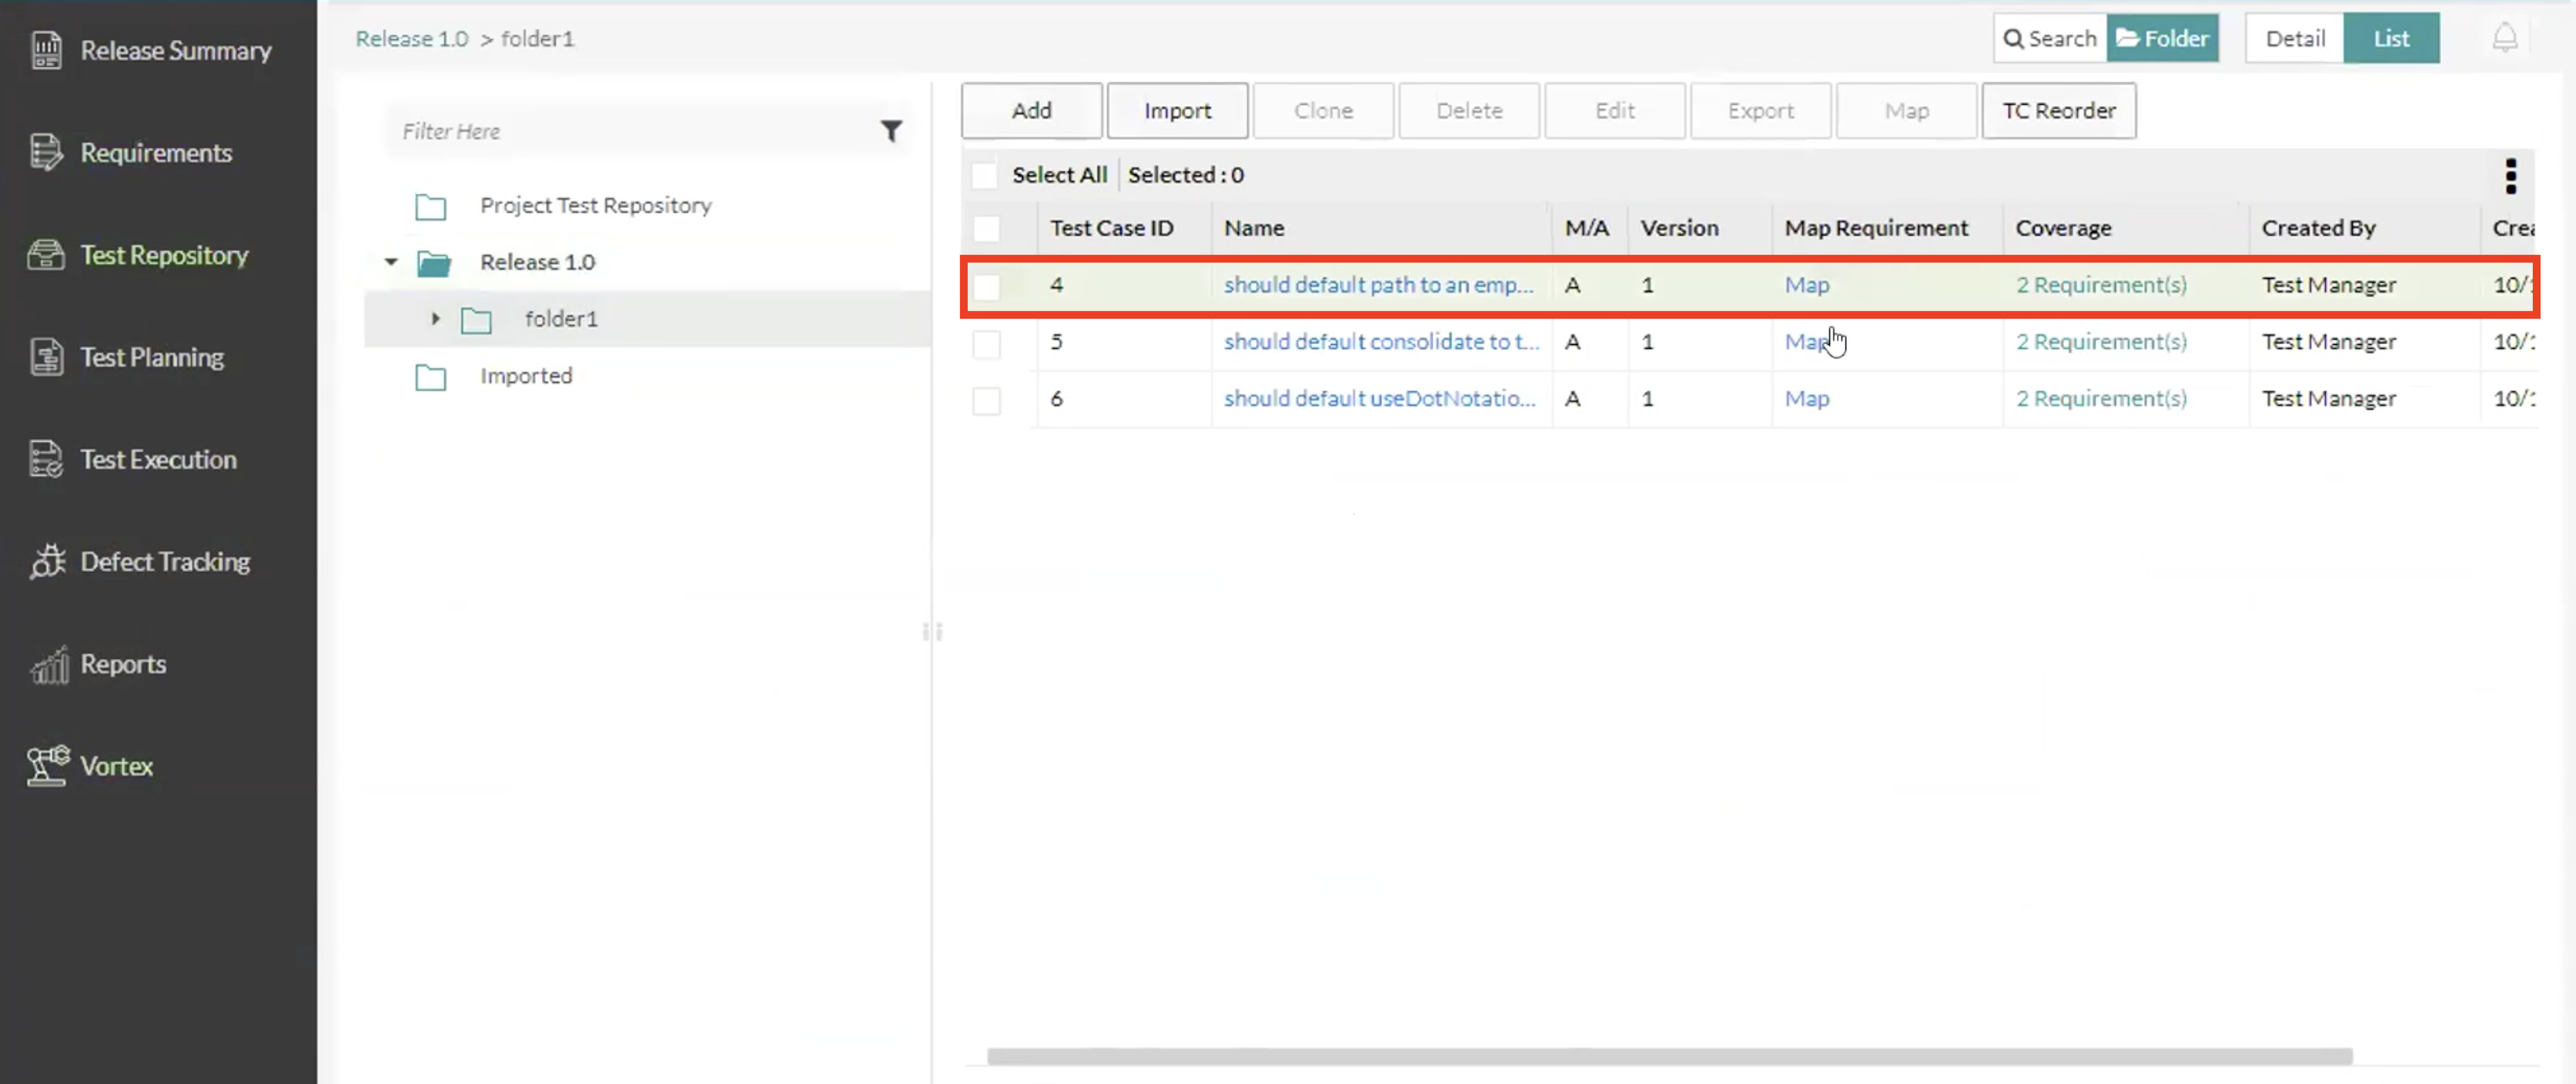
Task: Click the Map toolbar button
Action: (1906, 110)
